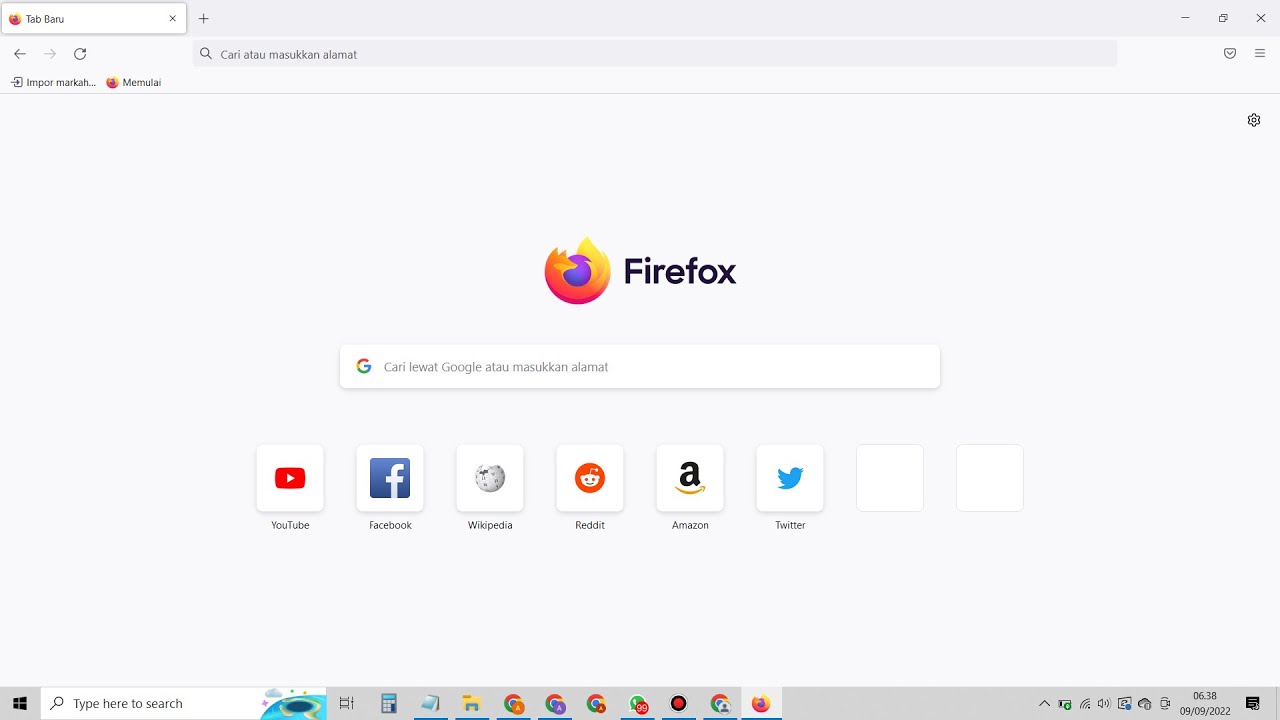This screenshot has height=720, width=1280.
Task: Open the Wi-Fi network tray icon
Action: (1085, 704)
